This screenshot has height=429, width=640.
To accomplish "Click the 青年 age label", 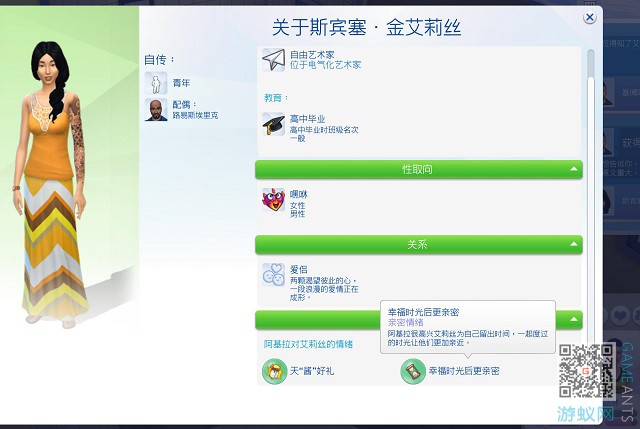I will pos(181,83).
